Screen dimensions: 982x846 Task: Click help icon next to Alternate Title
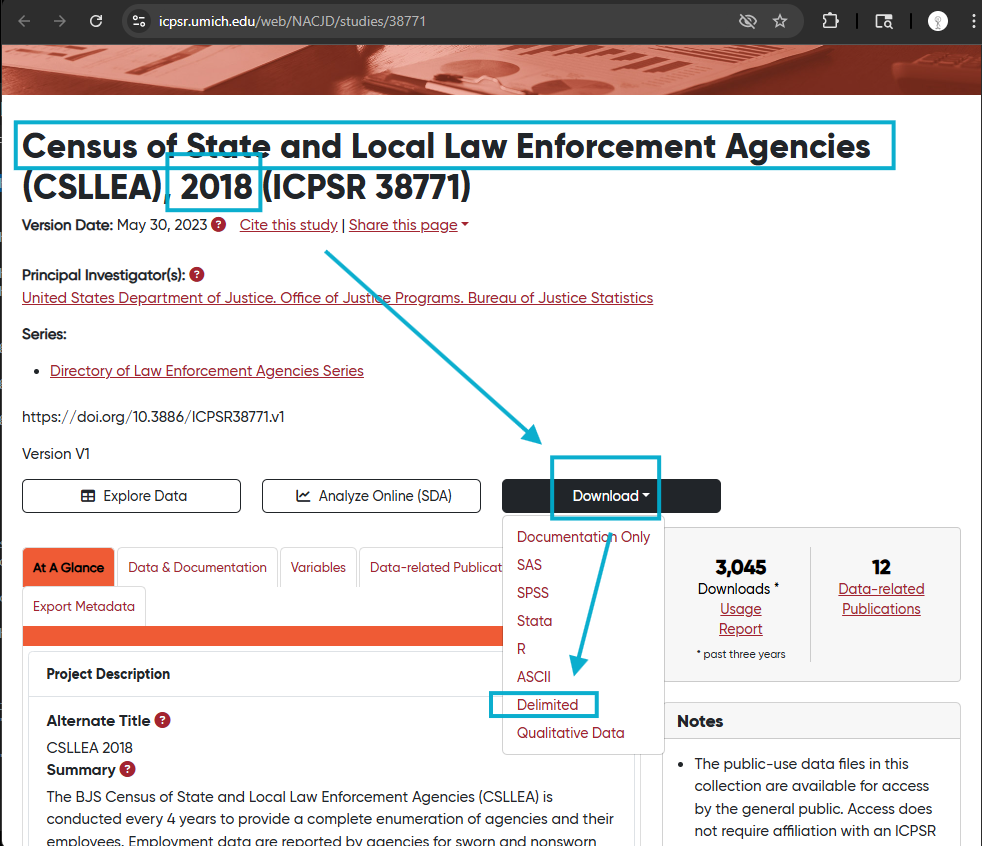[x=163, y=720]
